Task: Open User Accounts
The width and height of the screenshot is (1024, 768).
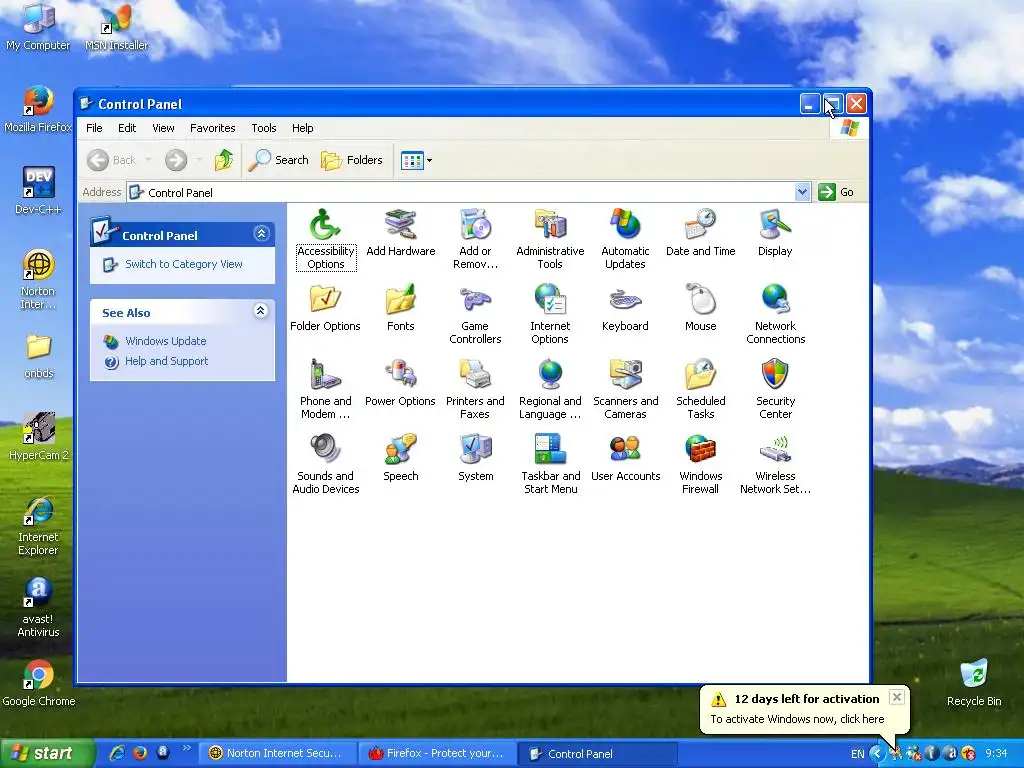Action: (625, 458)
